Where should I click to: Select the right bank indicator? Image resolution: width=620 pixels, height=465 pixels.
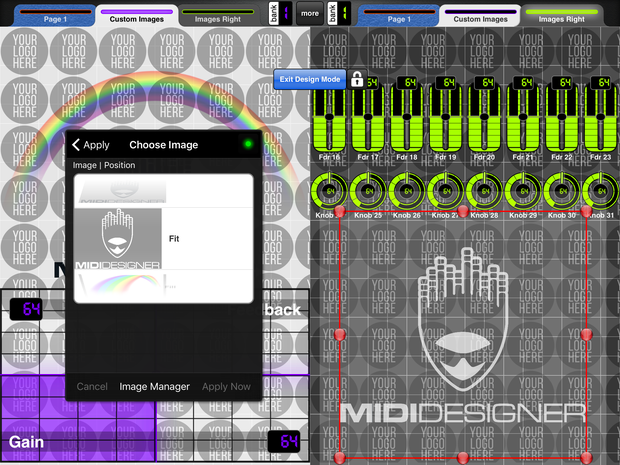pos(339,13)
